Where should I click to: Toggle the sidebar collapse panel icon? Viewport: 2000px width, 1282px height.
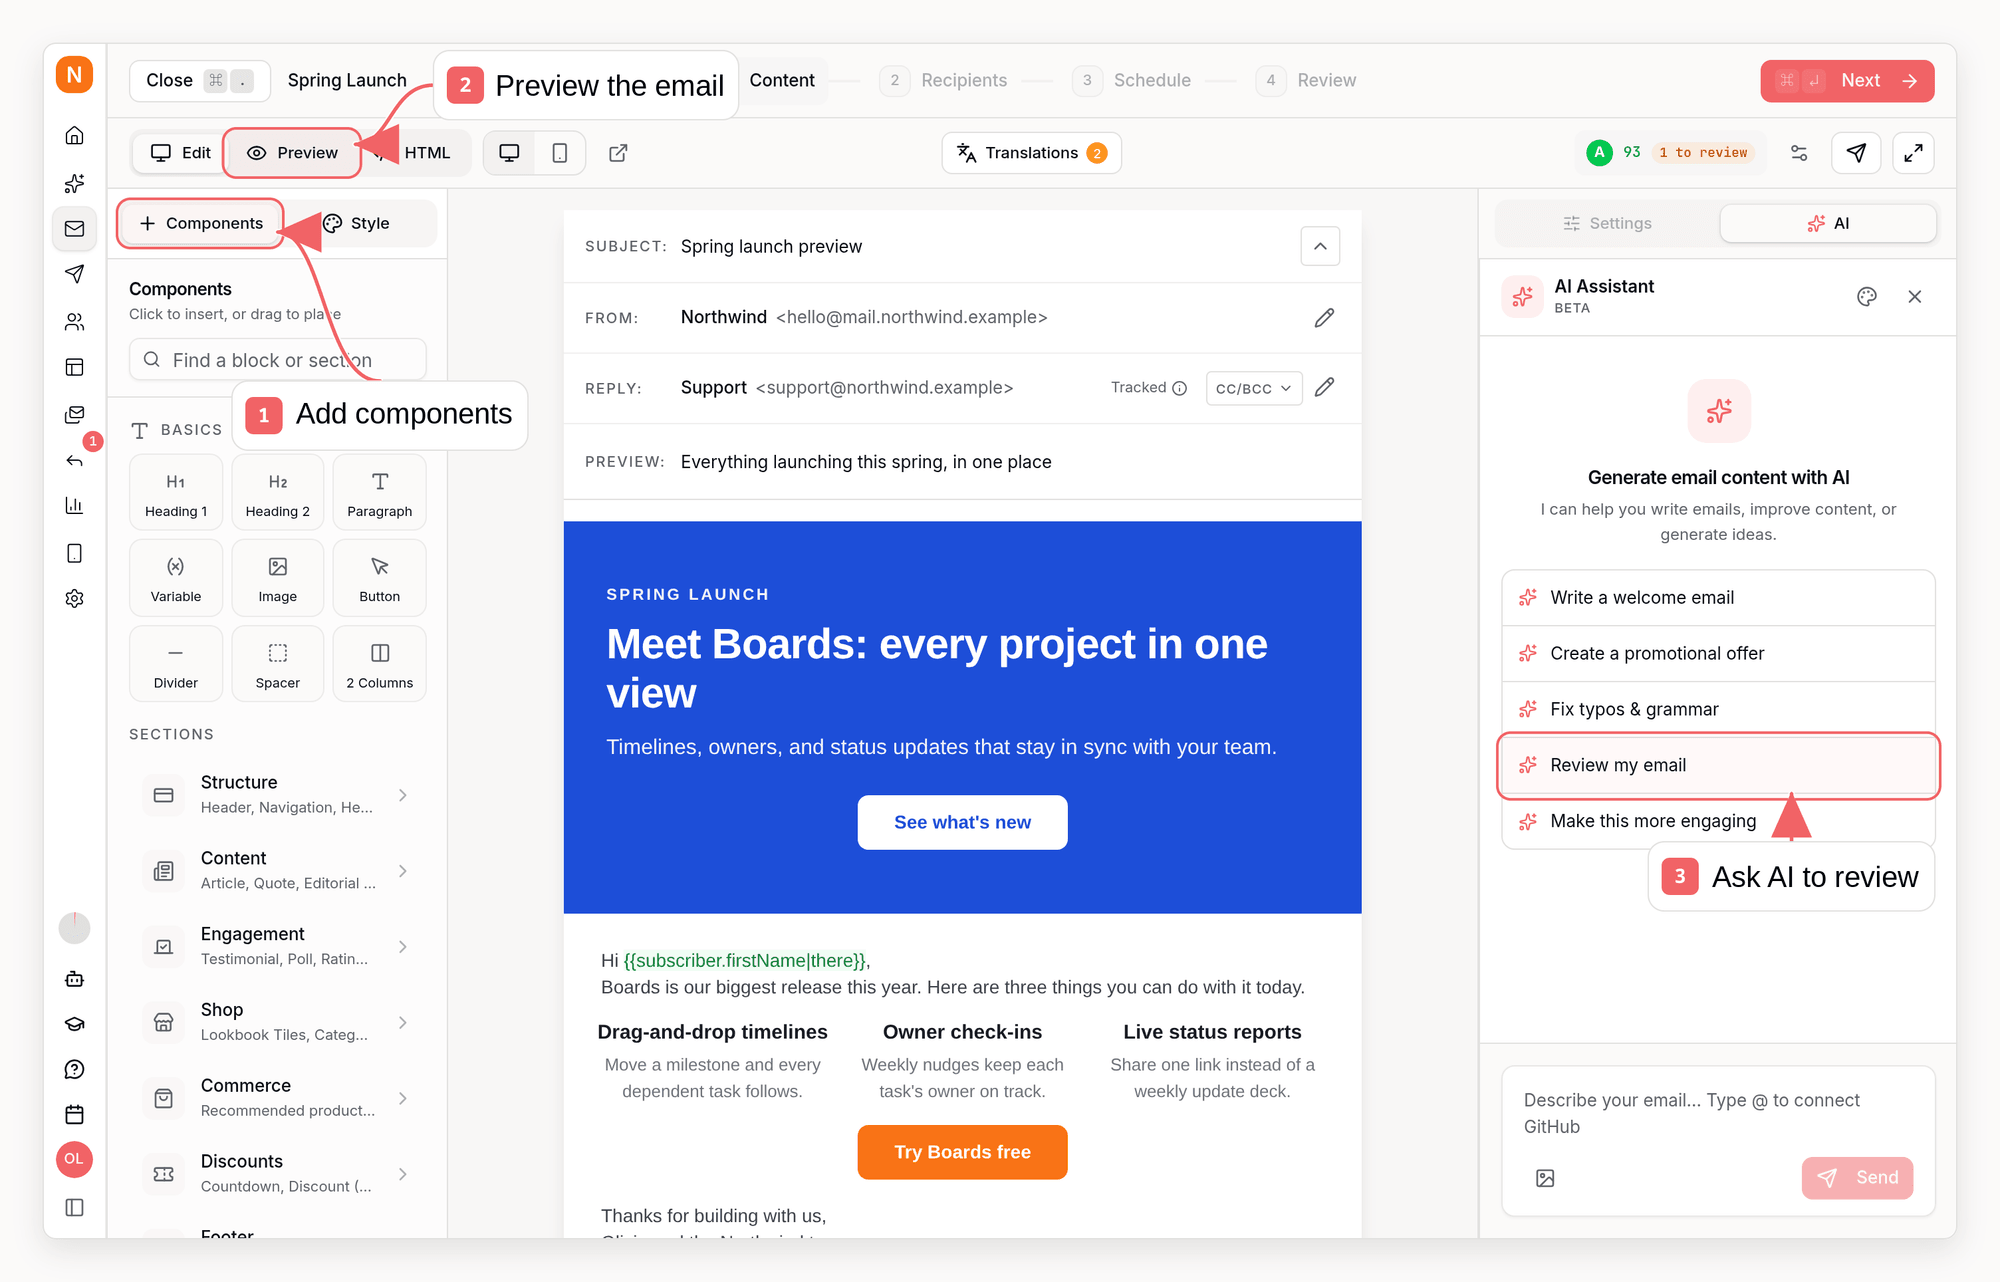pos(75,1207)
